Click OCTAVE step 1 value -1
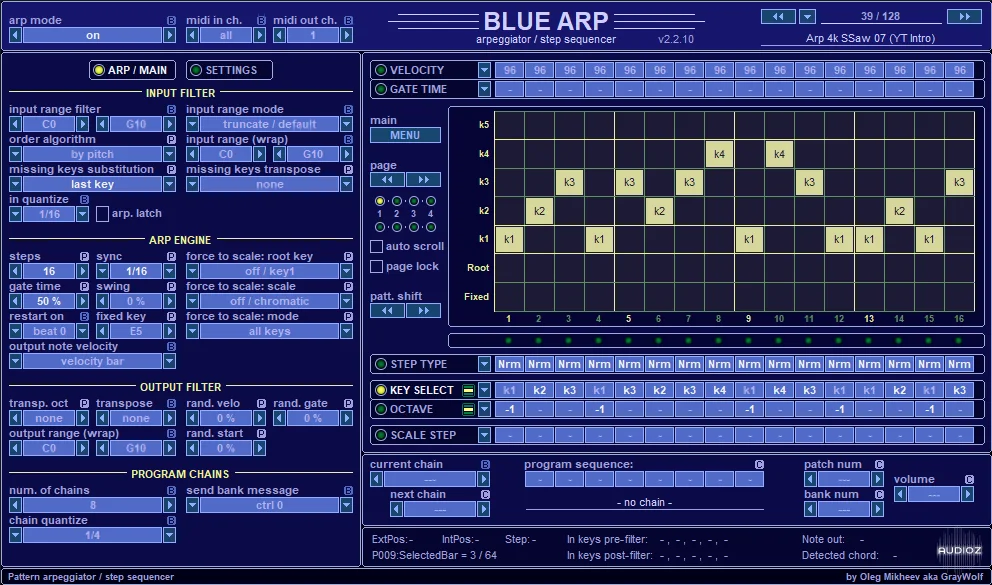The image size is (992, 585). [x=509, y=409]
